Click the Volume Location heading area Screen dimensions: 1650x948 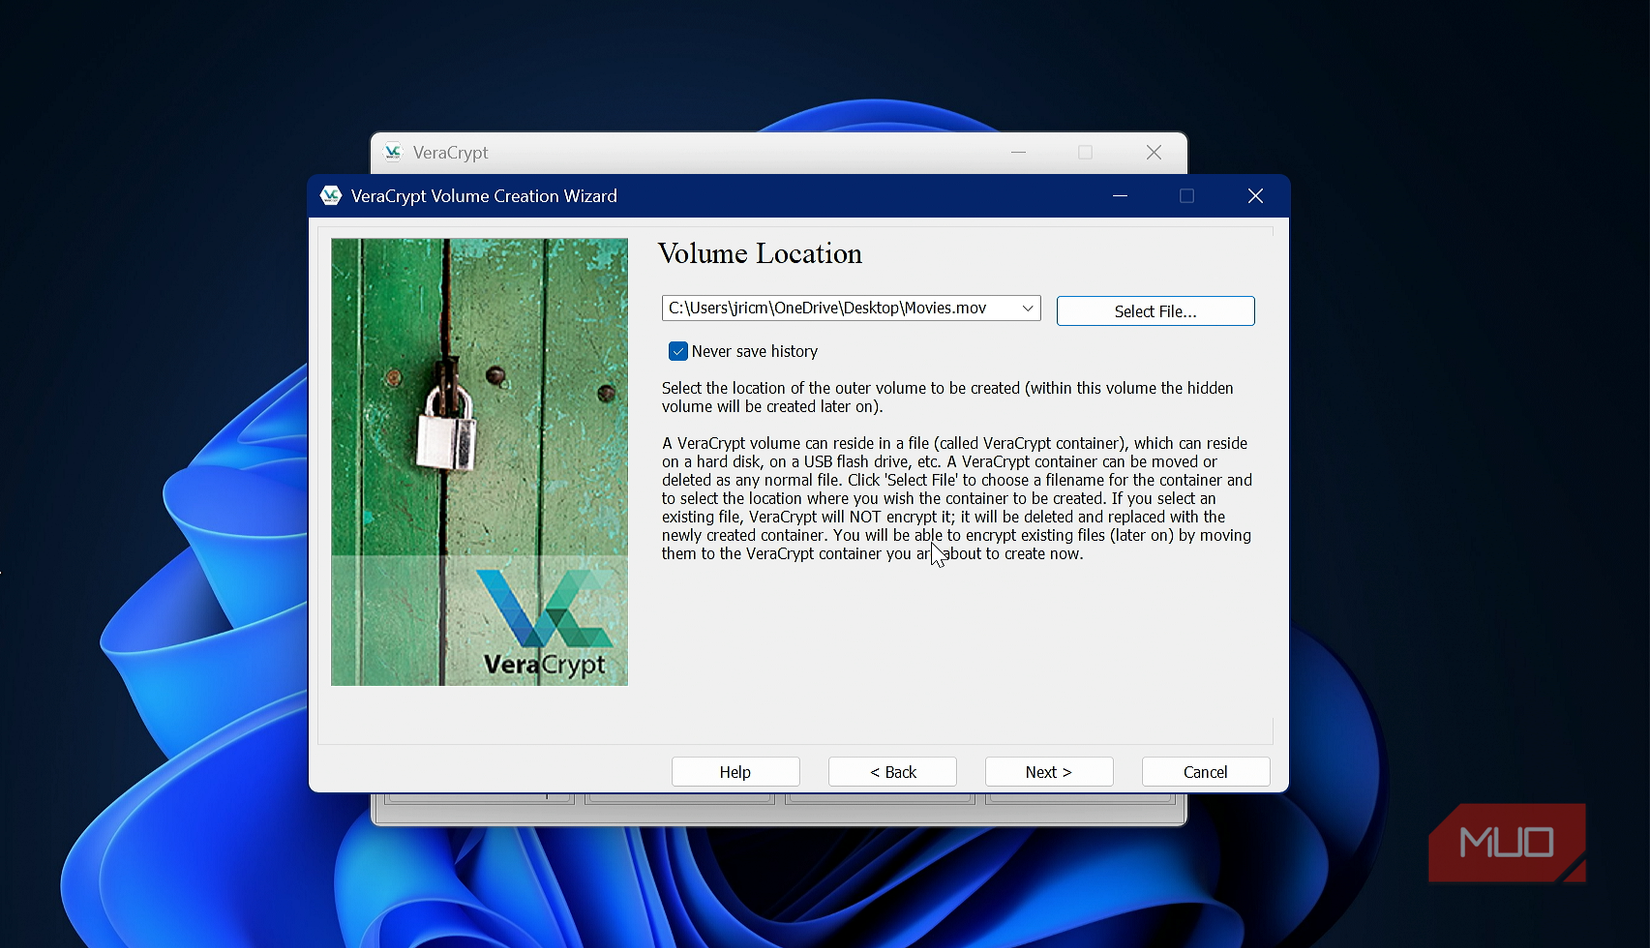[760, 254]
